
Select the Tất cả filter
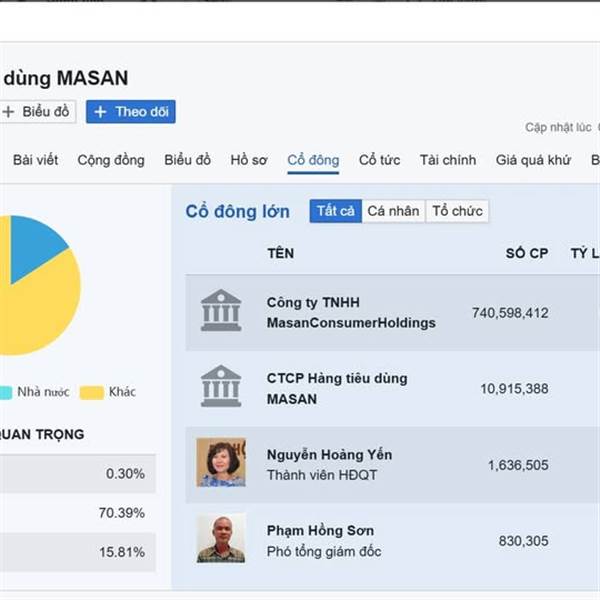pos(336,211)
